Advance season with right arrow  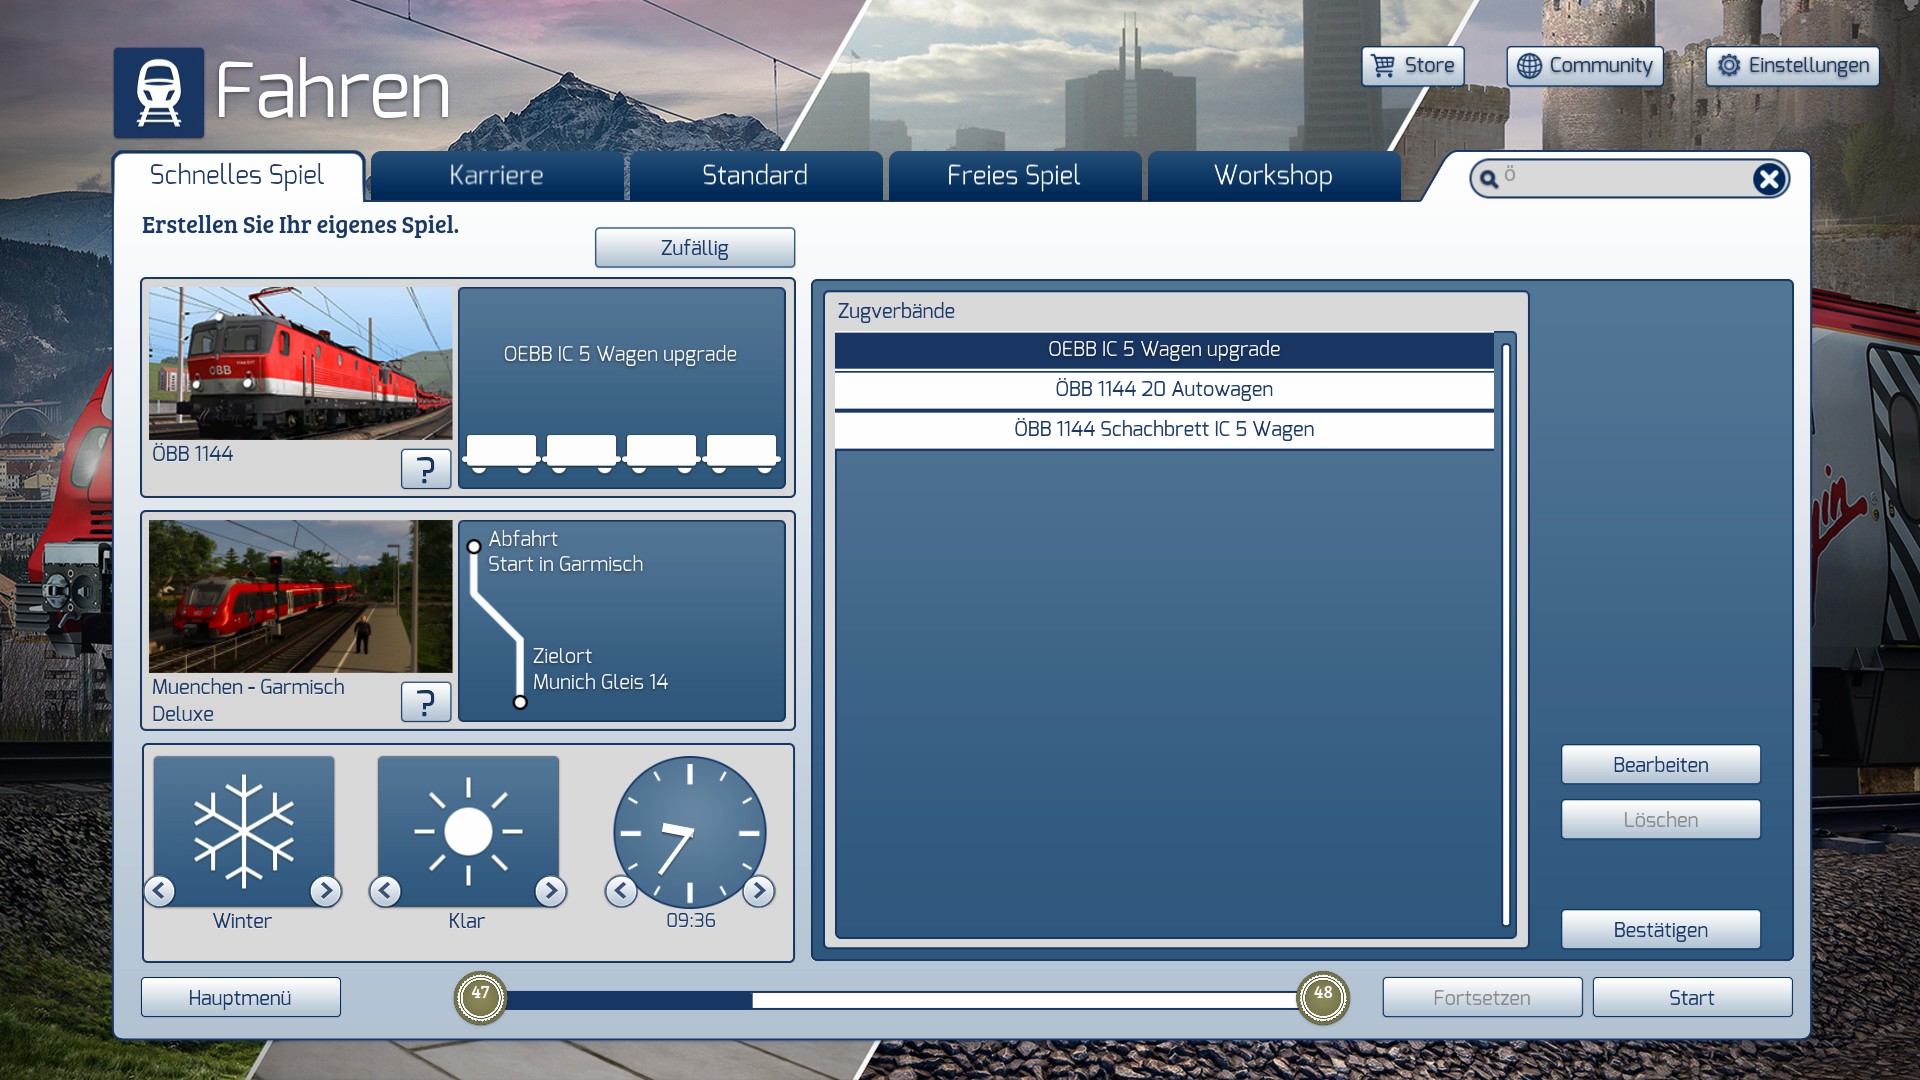pos(325,890)
